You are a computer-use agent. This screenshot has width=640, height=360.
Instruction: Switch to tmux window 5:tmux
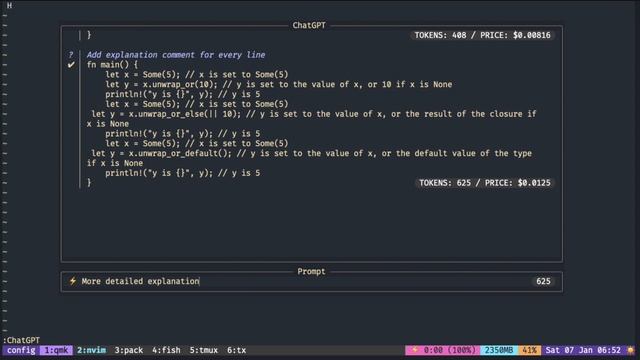[204, 350]
